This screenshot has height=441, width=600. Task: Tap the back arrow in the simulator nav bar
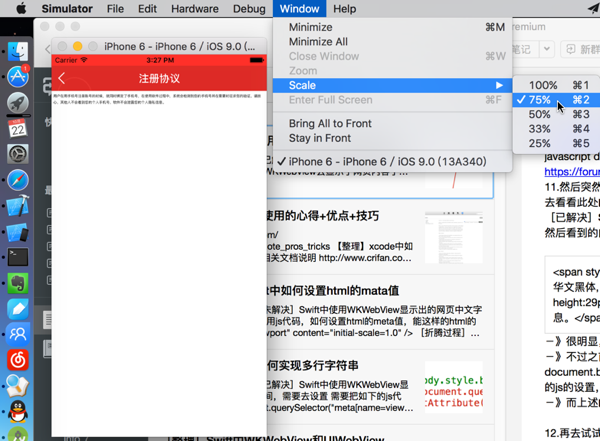62,78
